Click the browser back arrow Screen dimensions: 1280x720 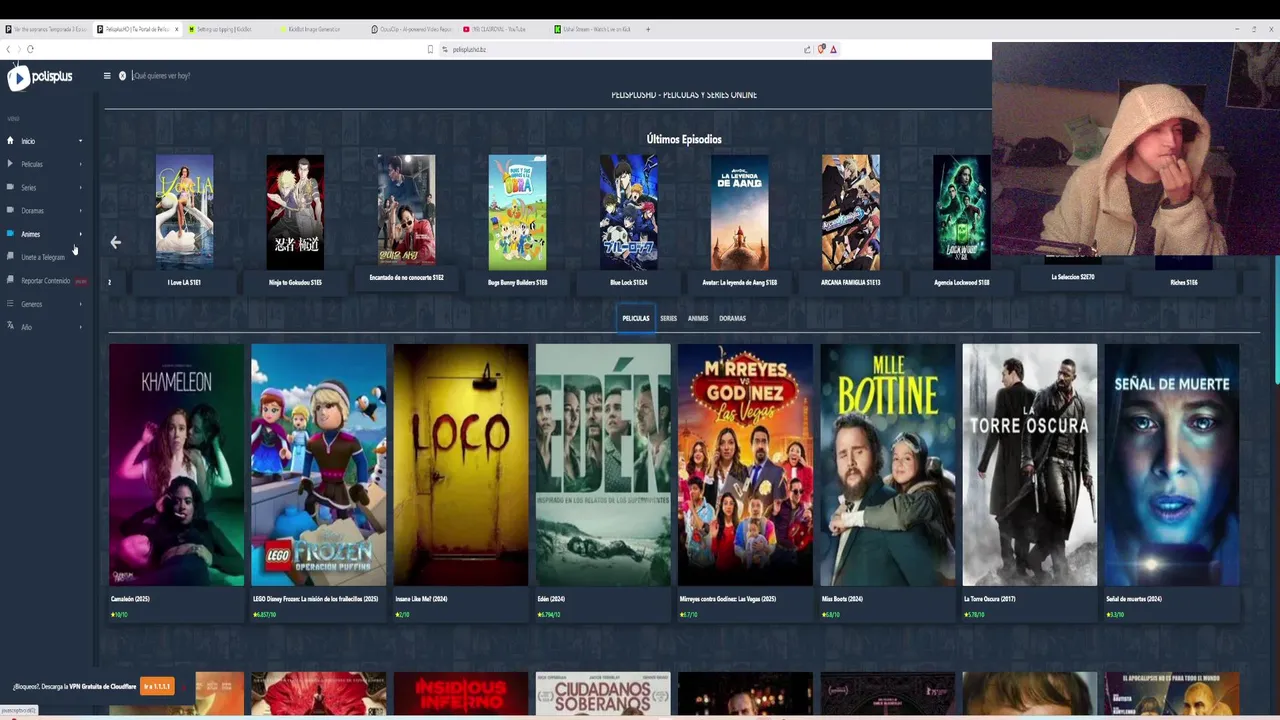point(8,49)
